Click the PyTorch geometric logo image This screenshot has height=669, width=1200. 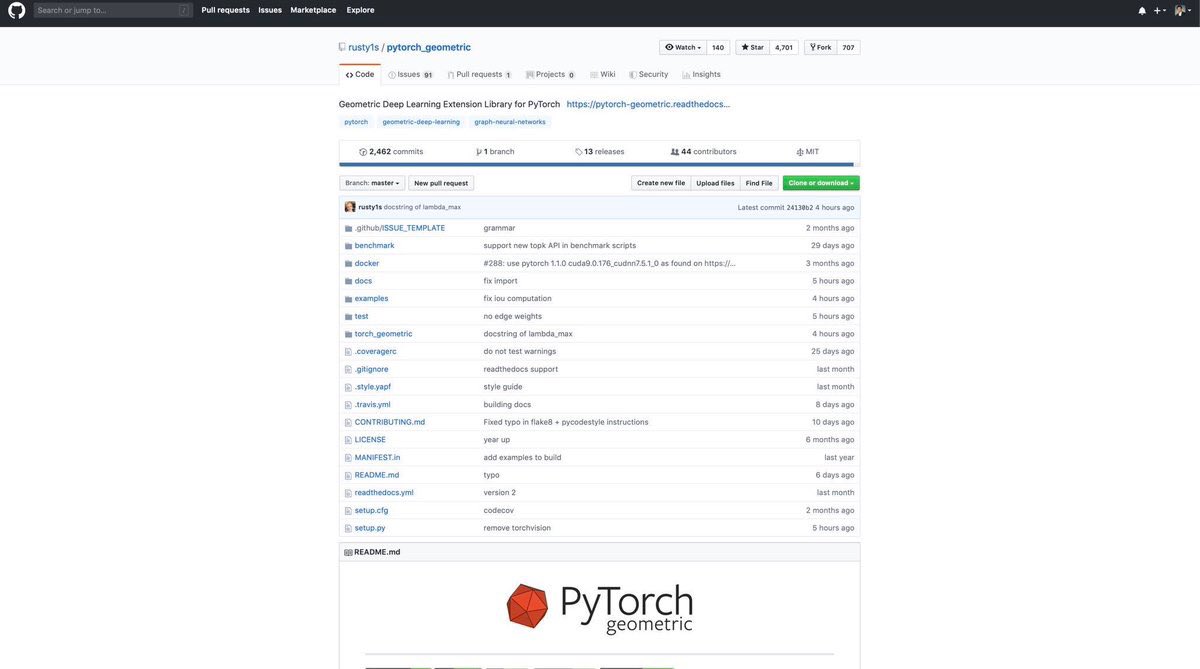599,609
